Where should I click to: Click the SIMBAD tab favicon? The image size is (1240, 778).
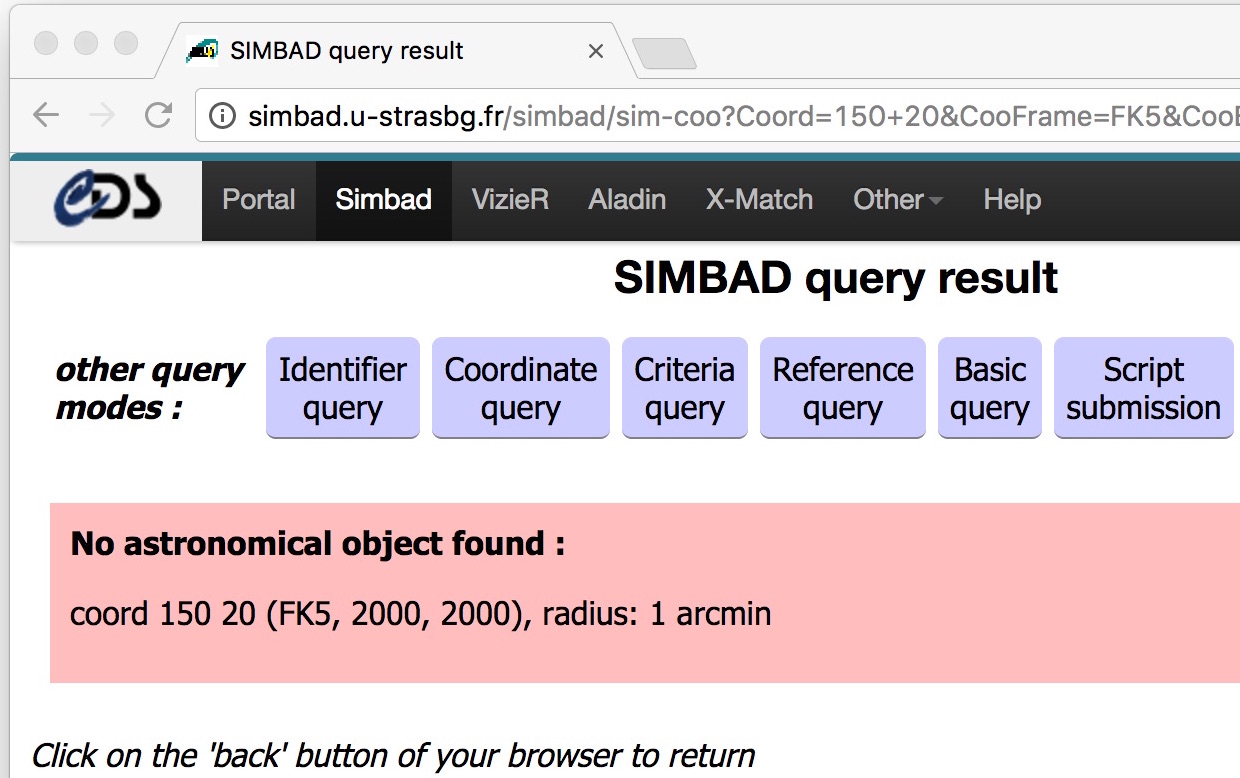pyautogui.click(x=202, y=50)
